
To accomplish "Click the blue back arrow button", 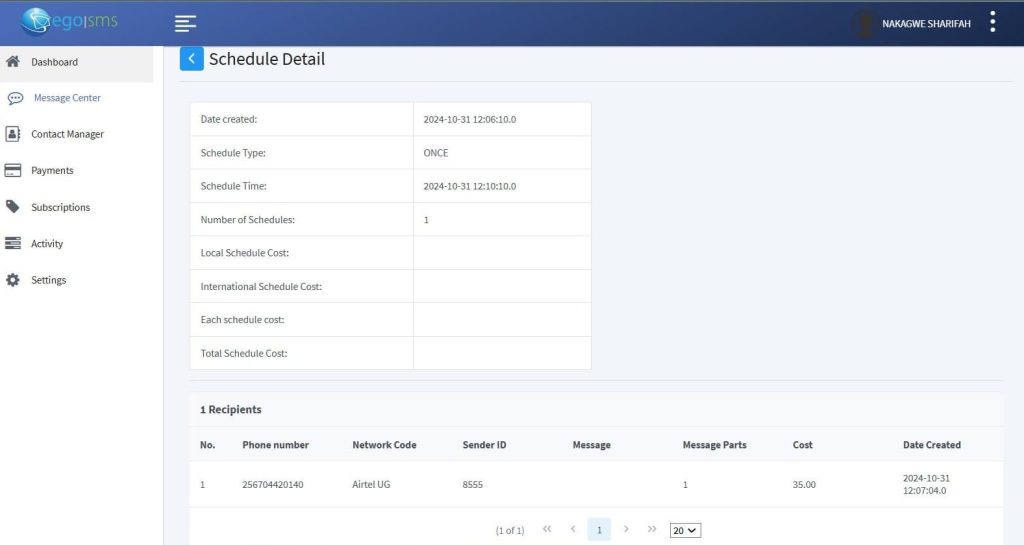I will tap(191, 59).
